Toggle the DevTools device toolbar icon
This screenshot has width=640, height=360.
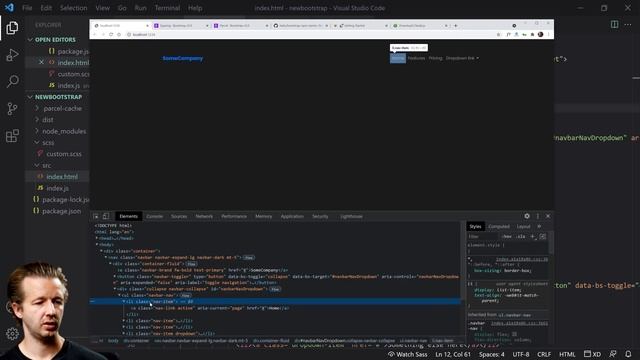[106, 216]
